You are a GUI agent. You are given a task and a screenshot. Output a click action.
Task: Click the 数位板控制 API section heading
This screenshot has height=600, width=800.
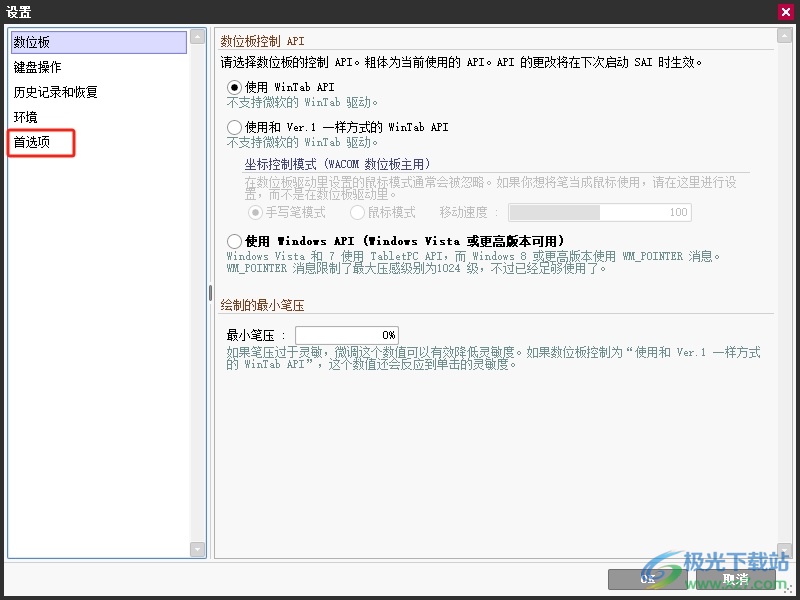[262, 41]
